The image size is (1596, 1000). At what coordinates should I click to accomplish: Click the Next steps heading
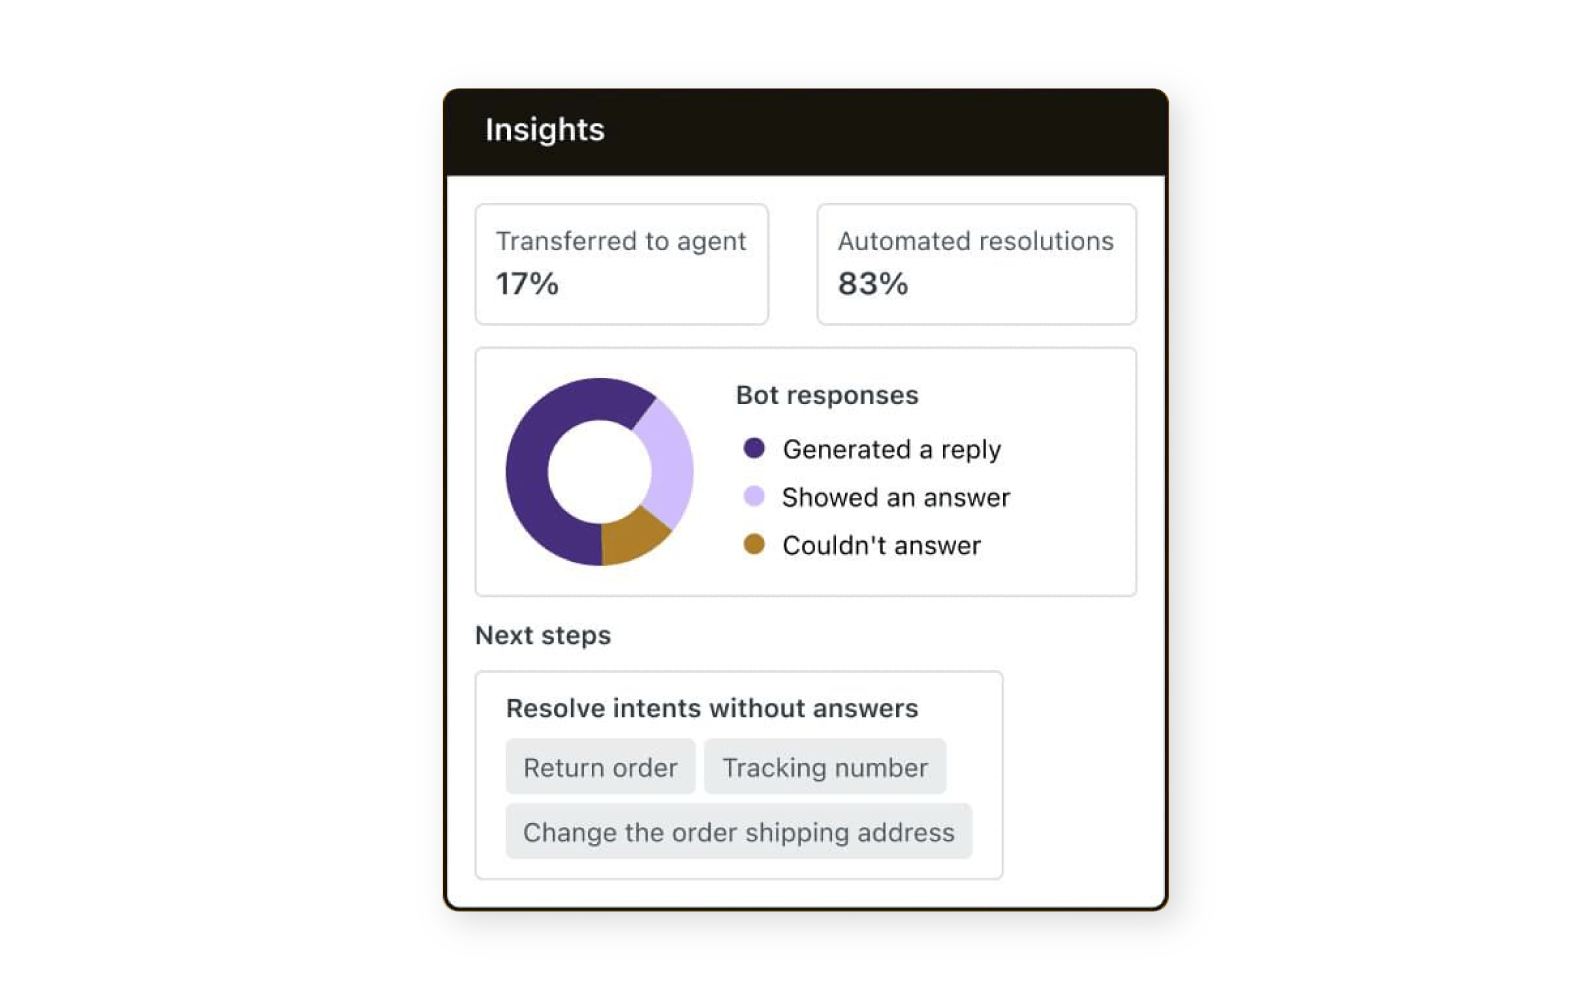(543, 635)
